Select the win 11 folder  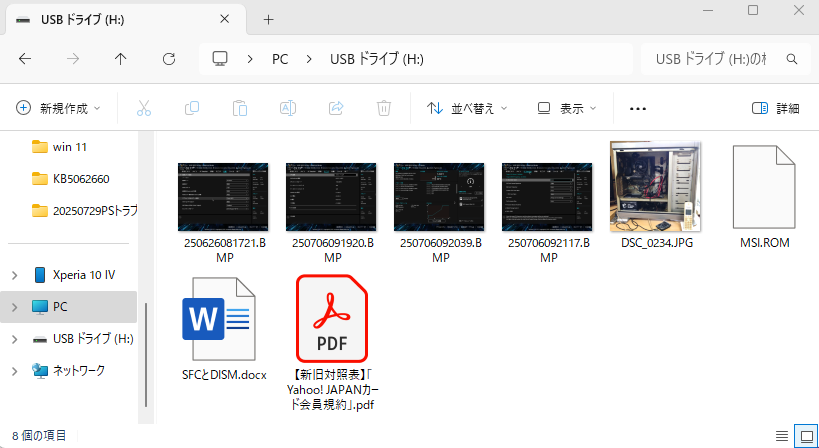pos(69,147)
